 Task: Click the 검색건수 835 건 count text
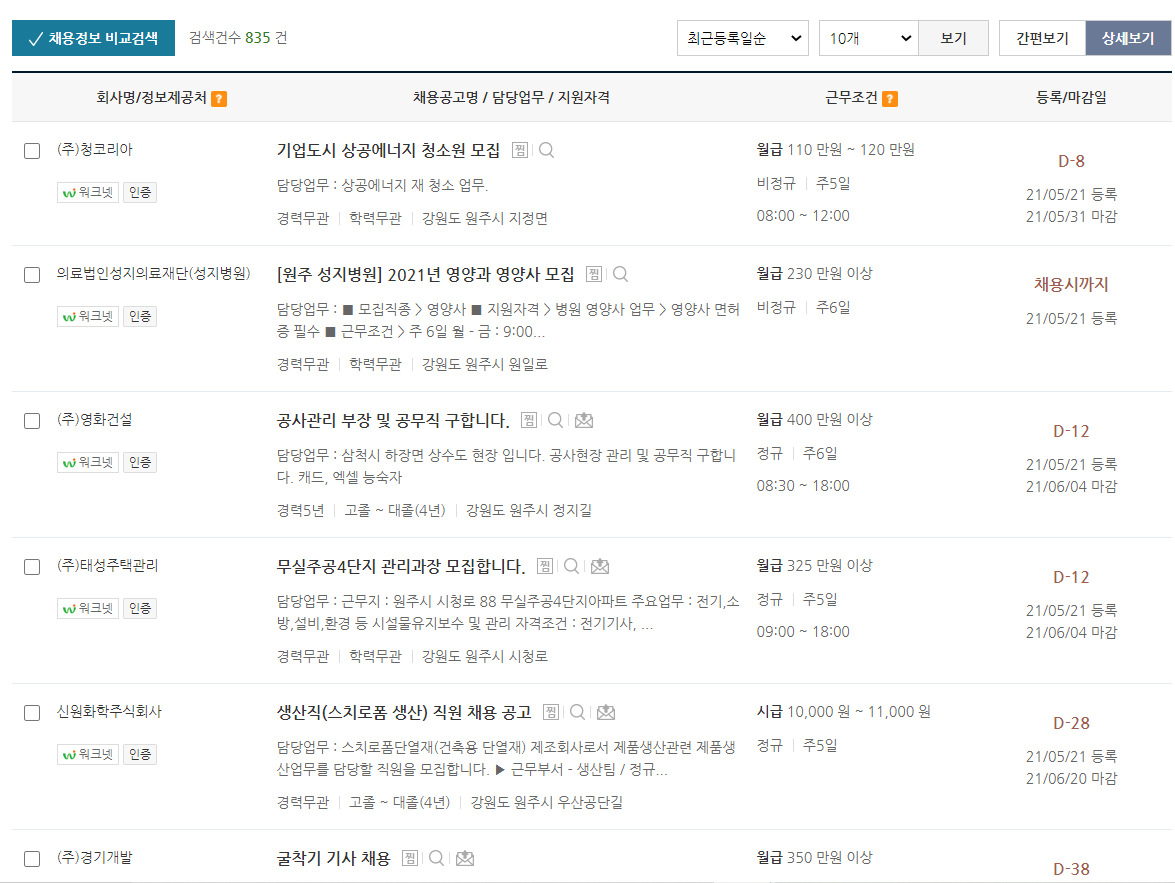click(238, 37)
